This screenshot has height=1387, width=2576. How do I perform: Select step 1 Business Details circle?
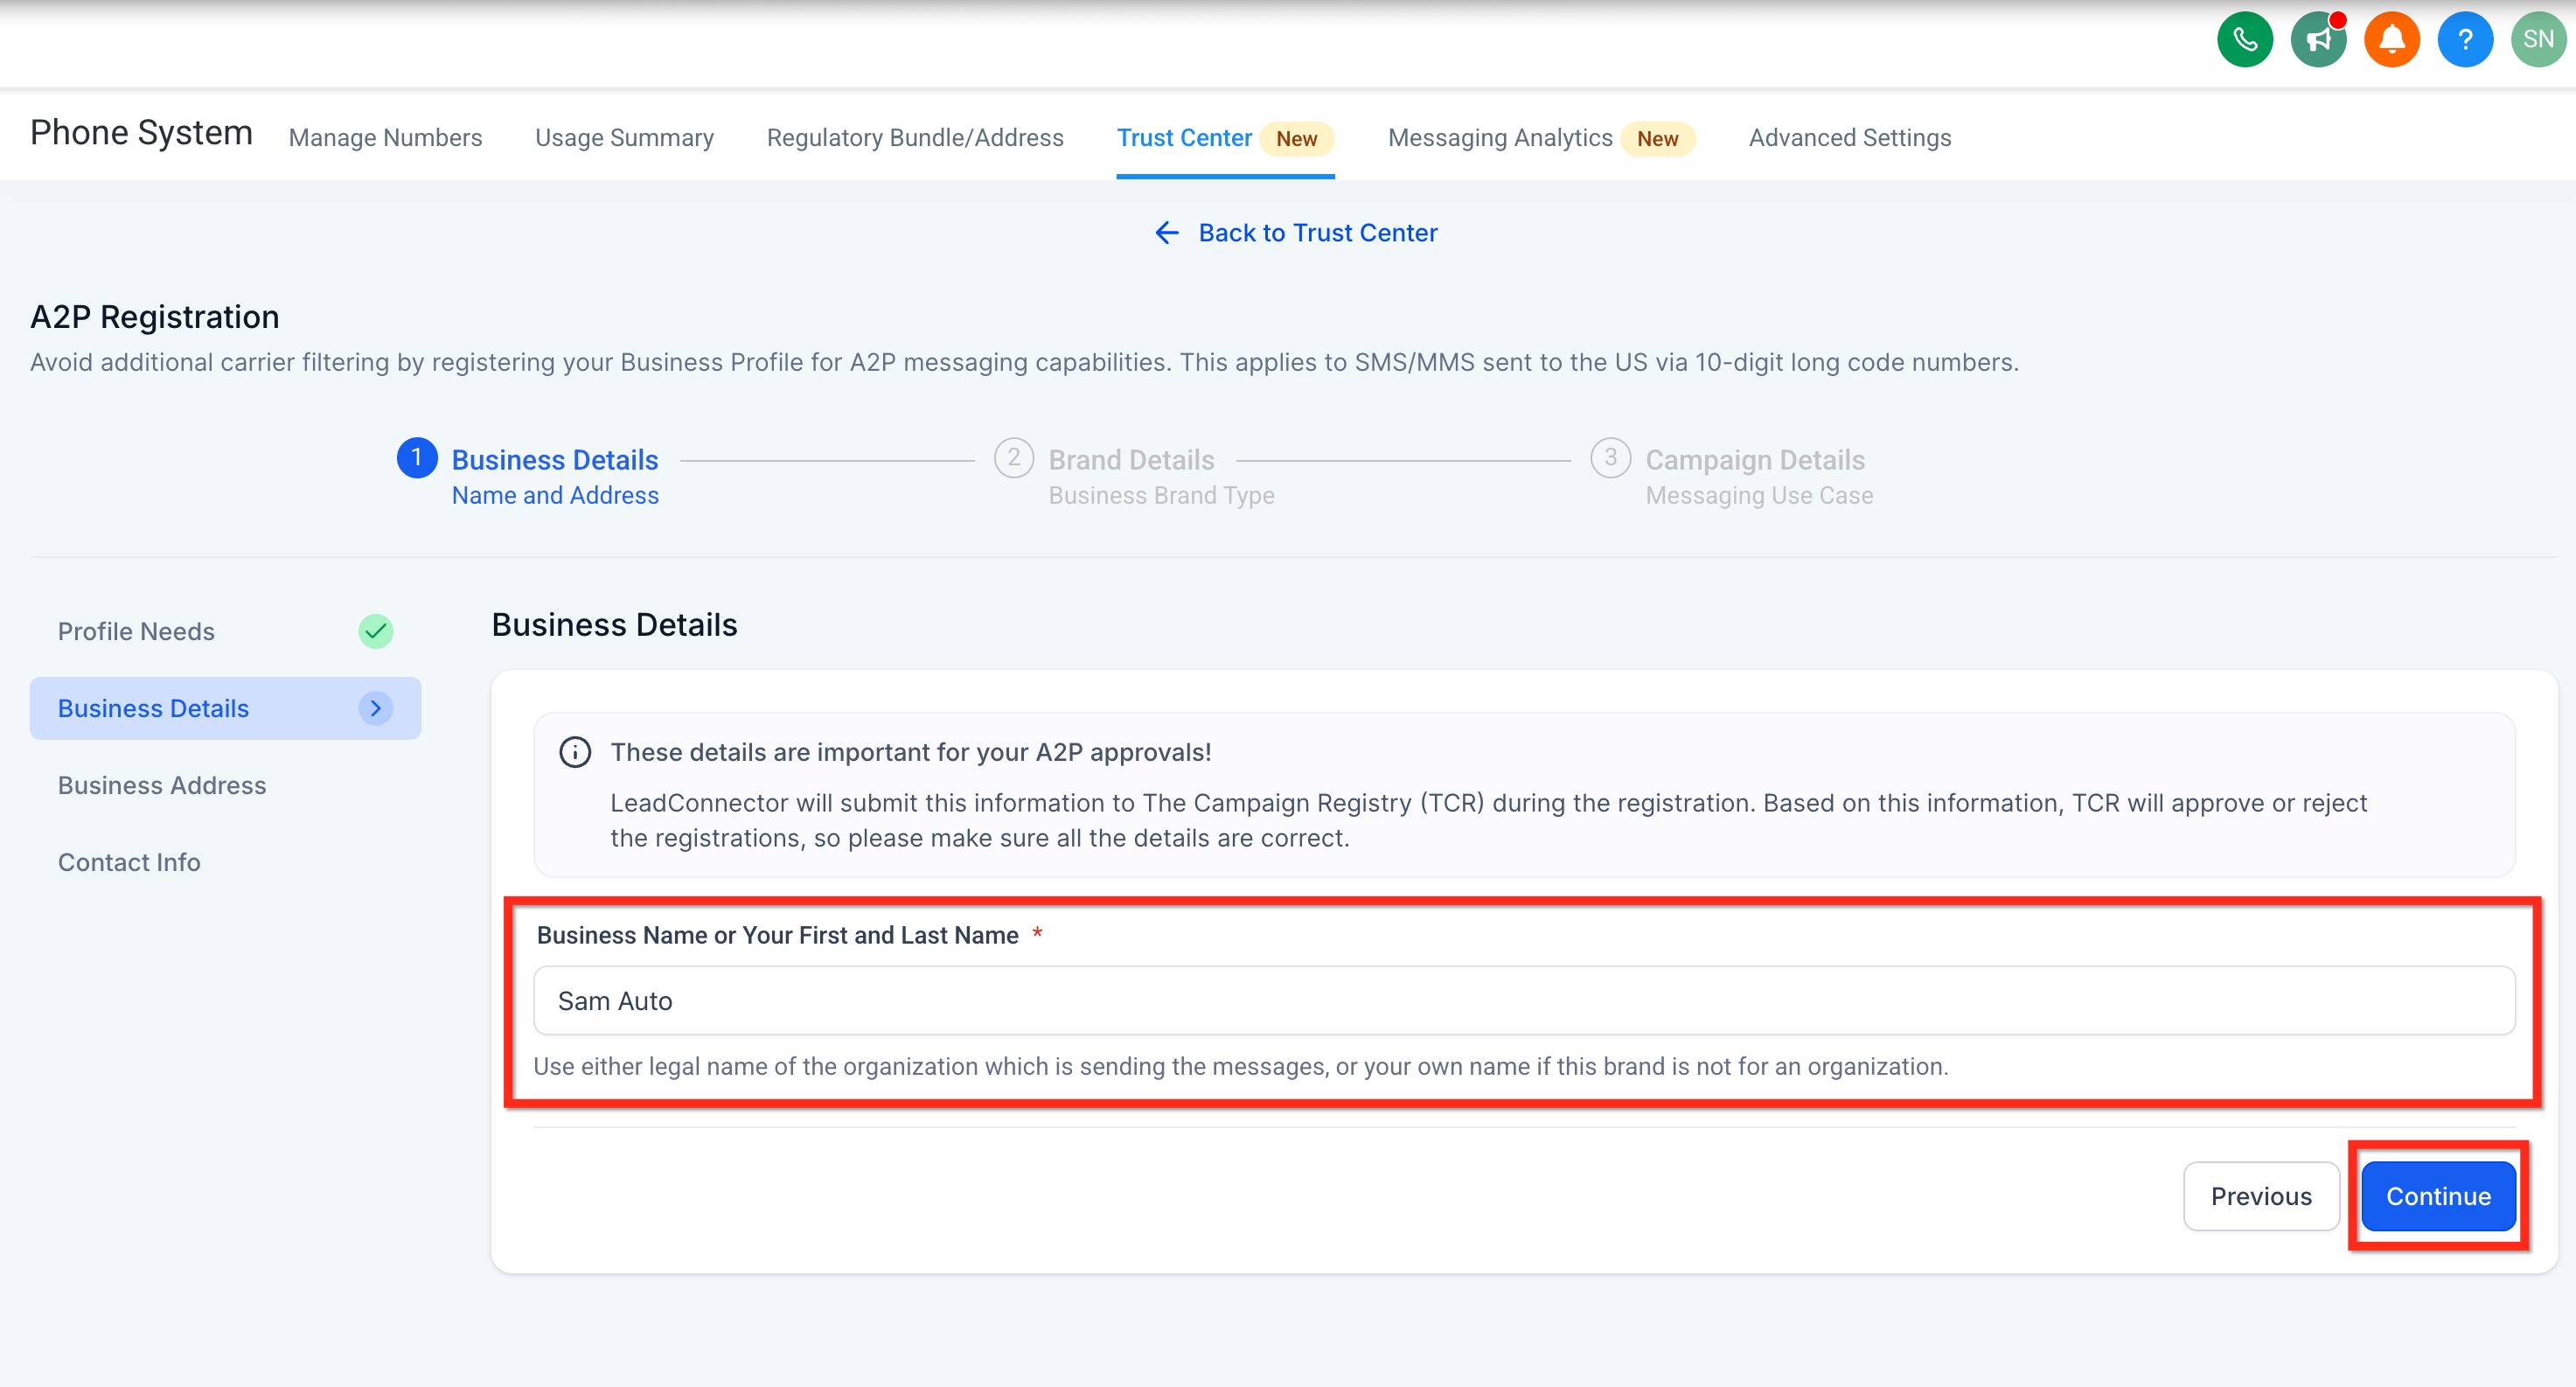(x=417, y=458)
